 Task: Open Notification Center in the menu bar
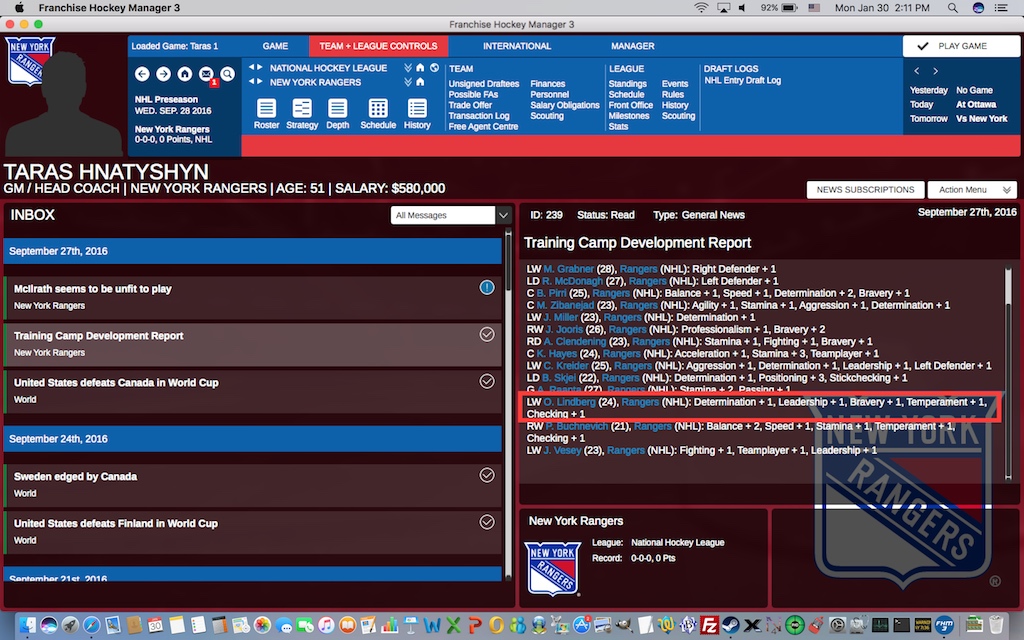click(x=1000, y=8)
